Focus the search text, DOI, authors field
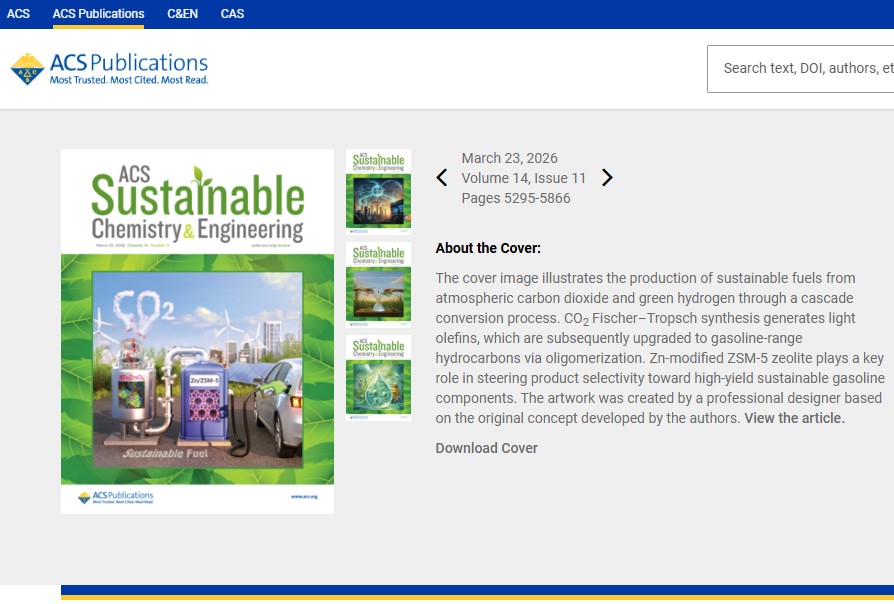Viewport: 894px width, 604px height. coord(800,68)
